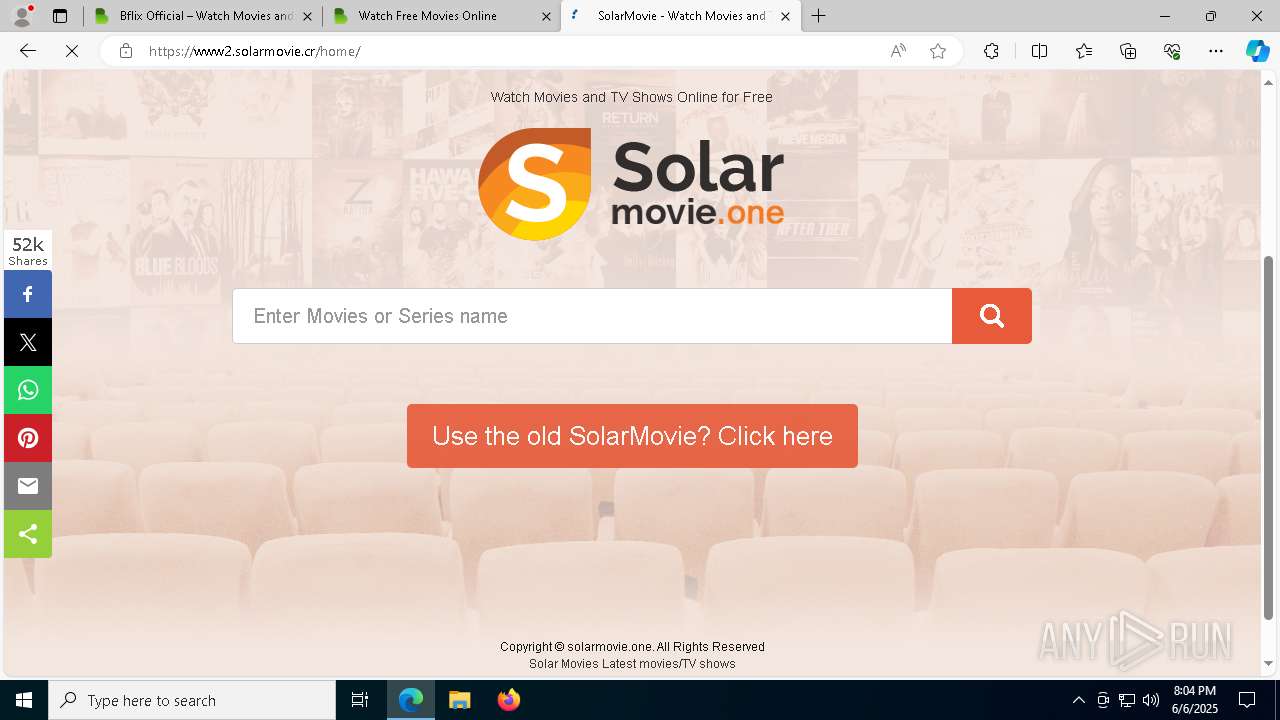Click the page vertical scrollbar
The height and width of the screenshot is (720, 1280).
pyautogui.click(x=1269, y=438)
